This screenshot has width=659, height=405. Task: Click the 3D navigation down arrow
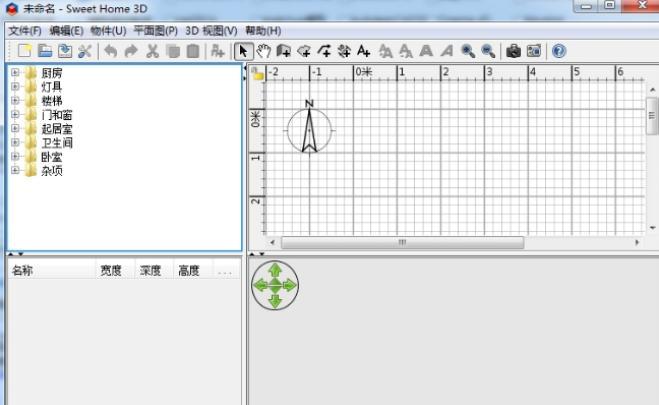tap(275, 301)
